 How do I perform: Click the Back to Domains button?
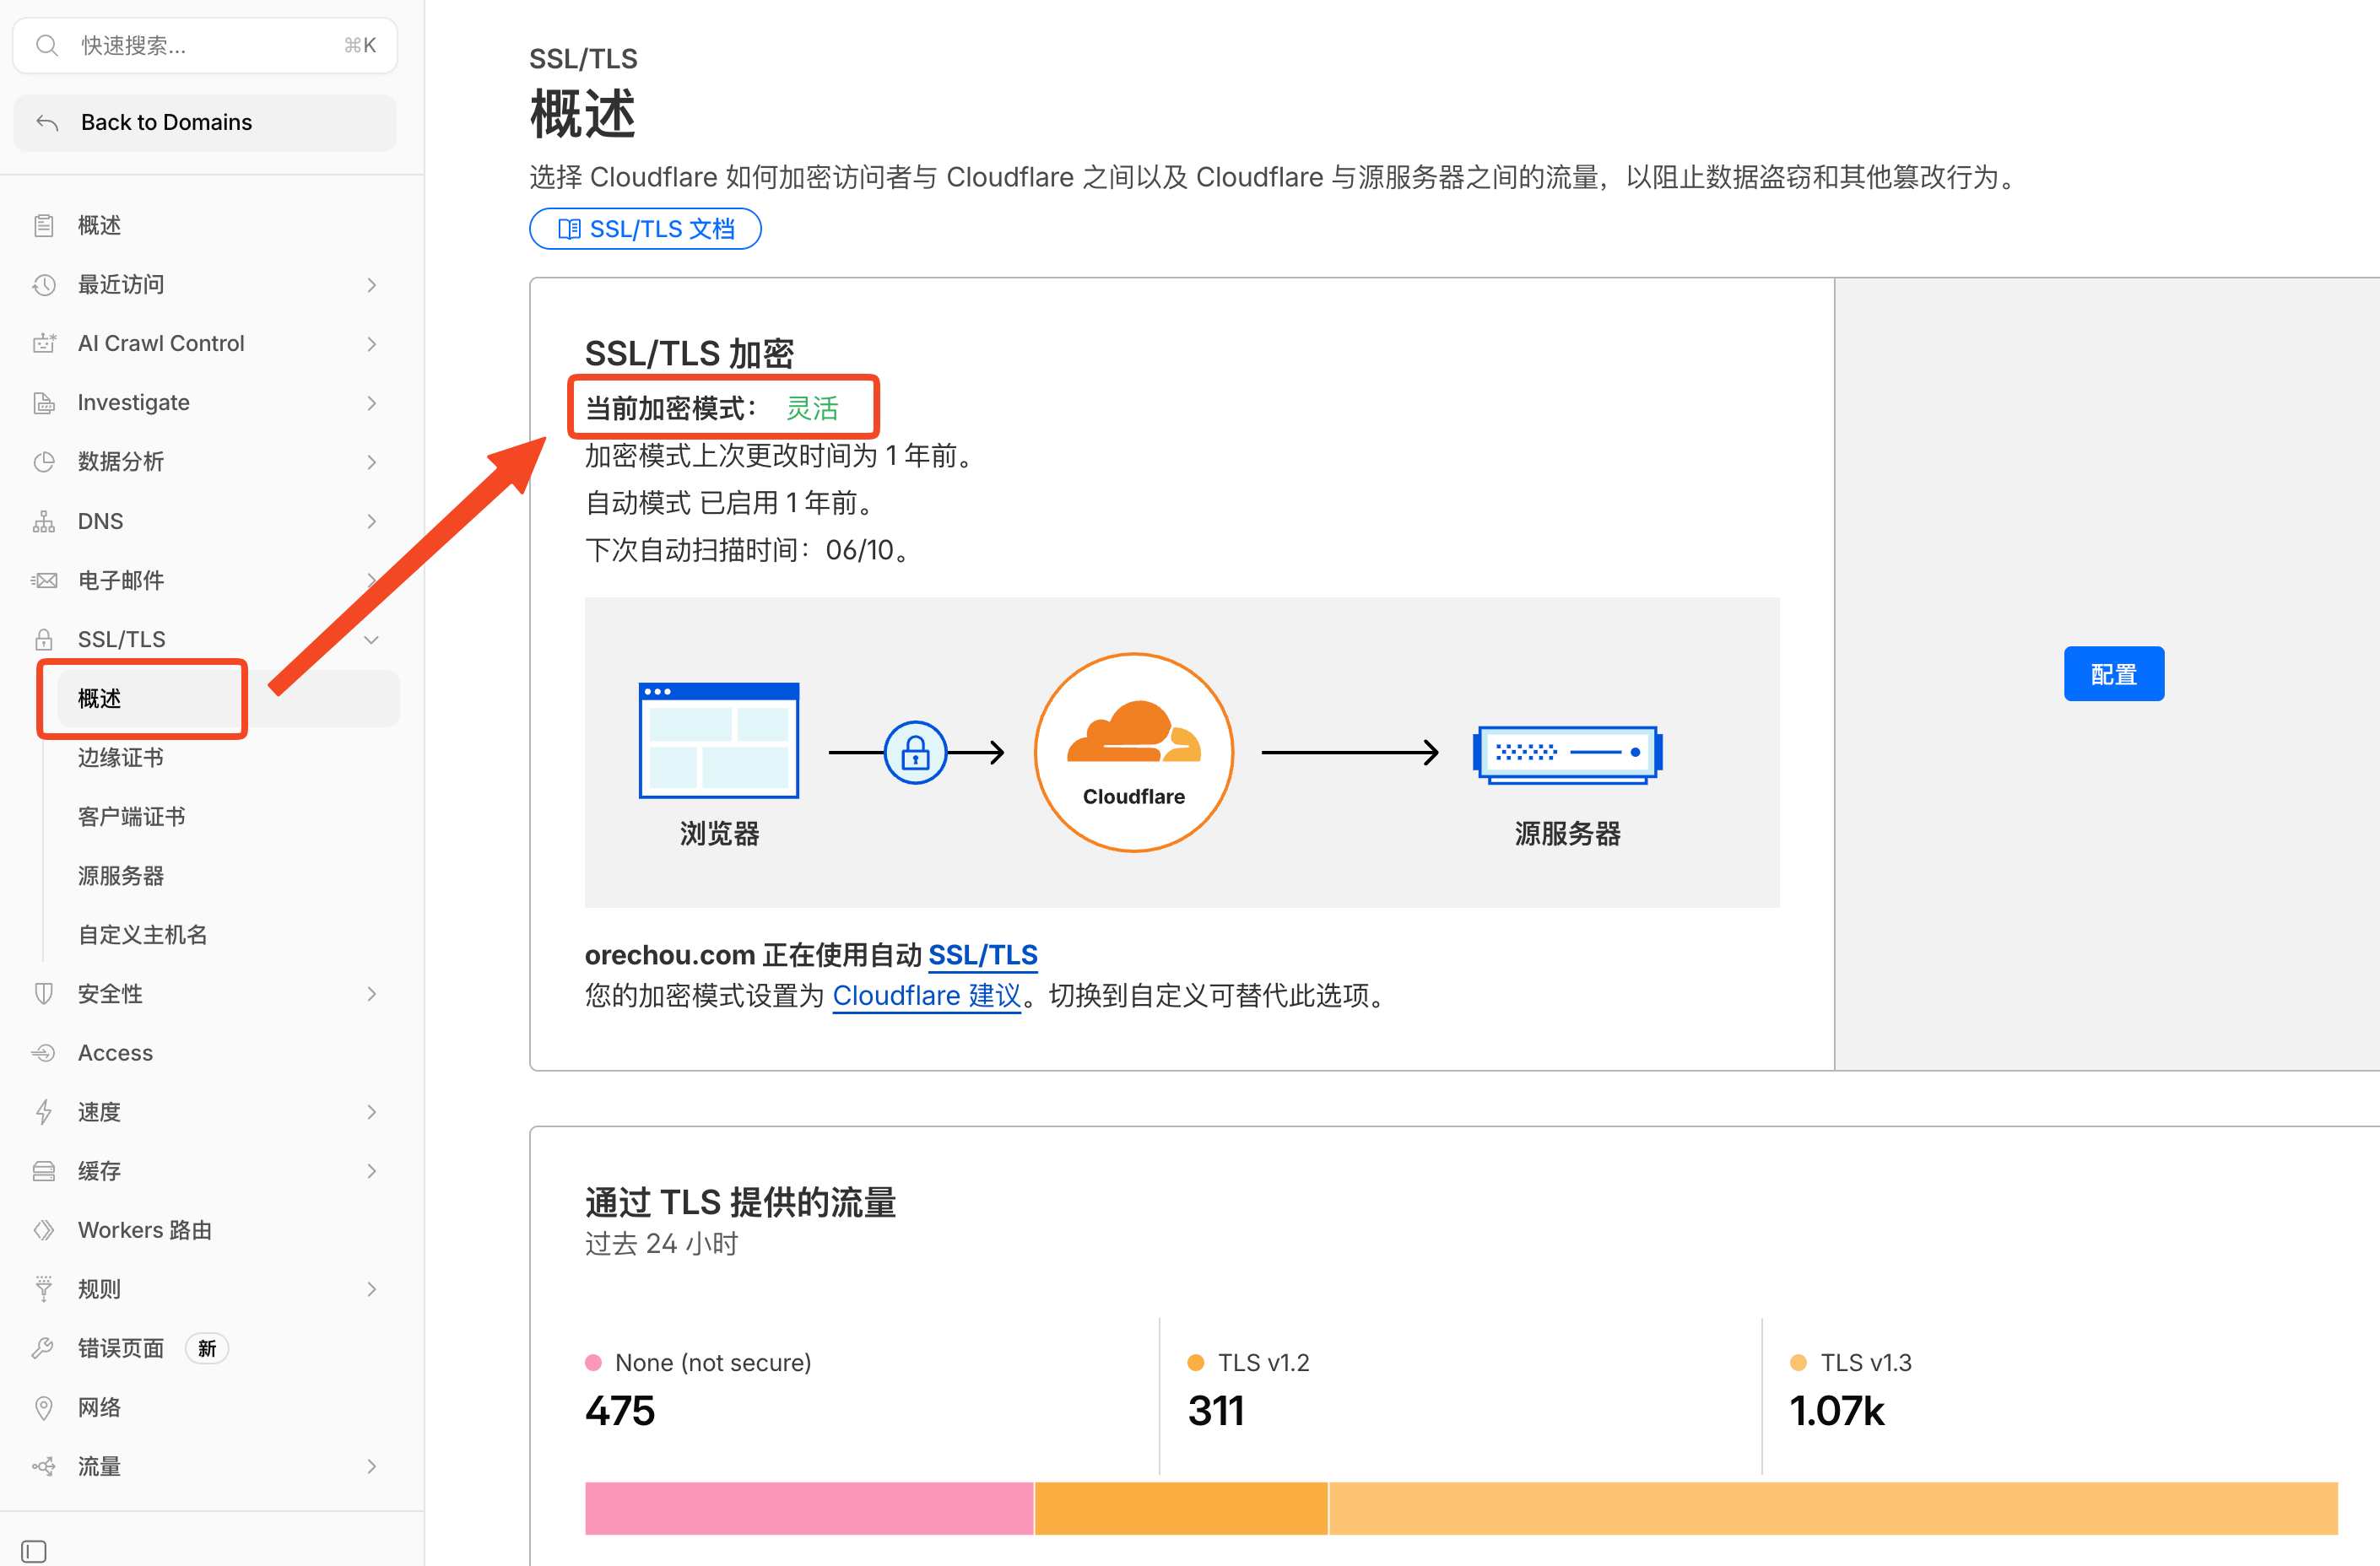[205, 122]
